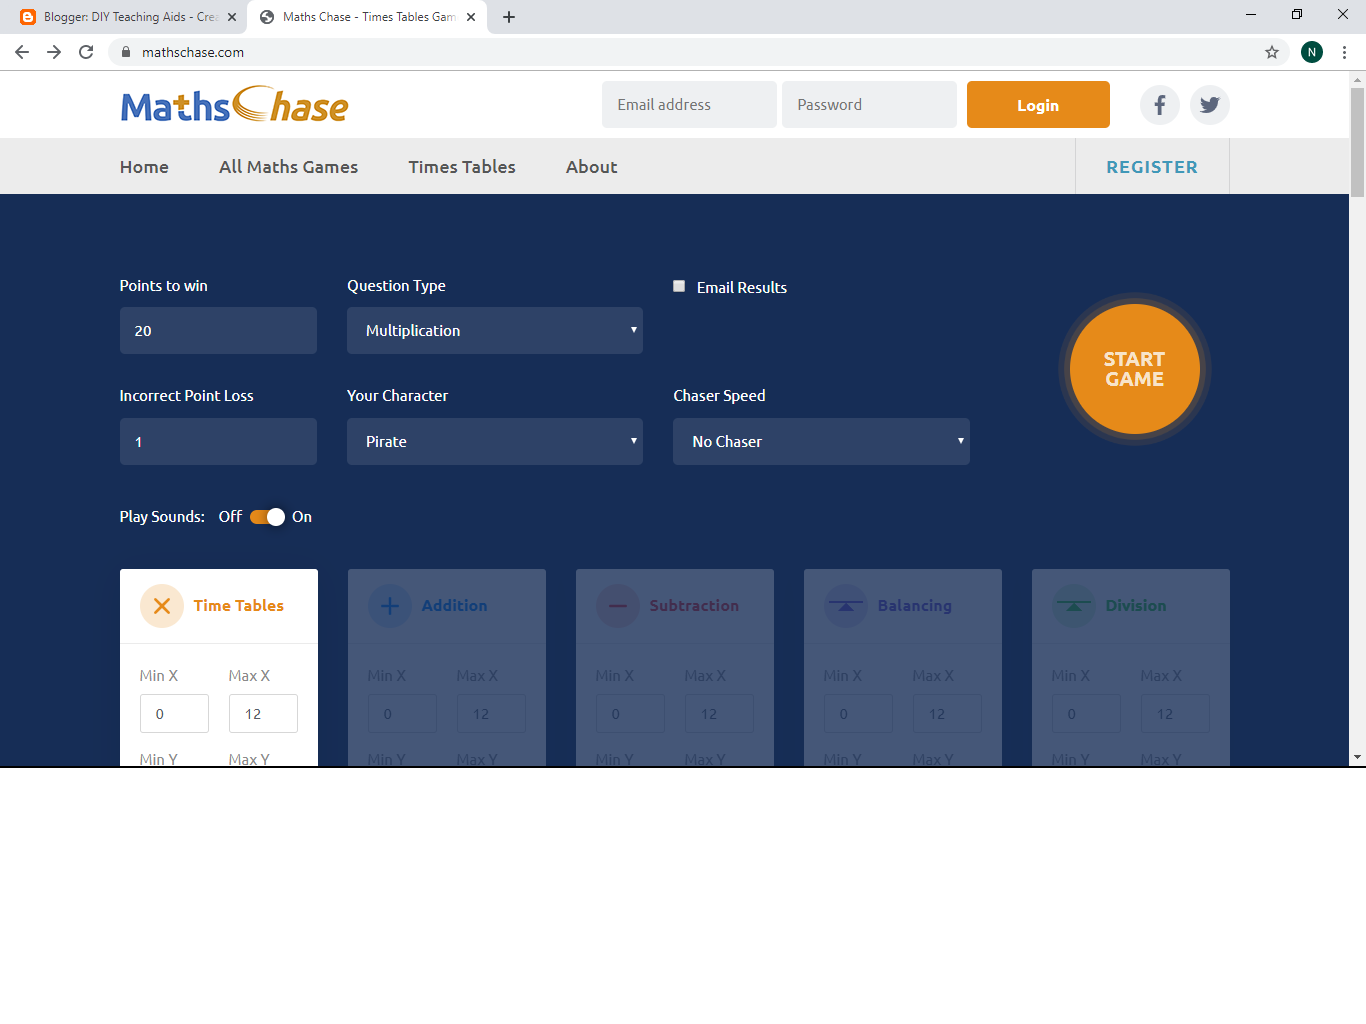Viewport: 1366px width, 1024px height.
Task: Open All Maths Games menu
Action: 288,167
